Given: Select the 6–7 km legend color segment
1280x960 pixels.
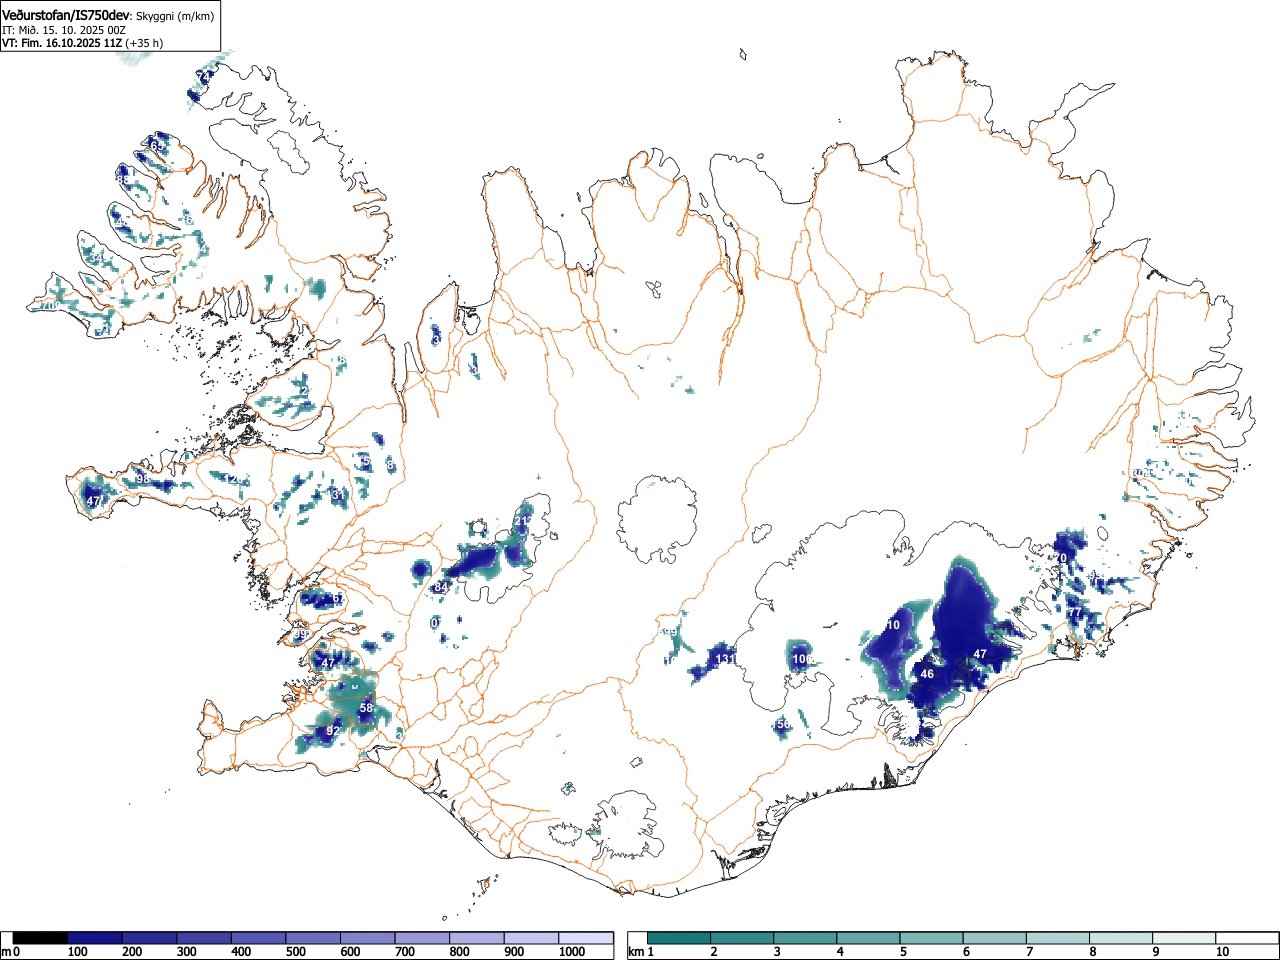Looking at the screenshot, I should click(994, 938).
